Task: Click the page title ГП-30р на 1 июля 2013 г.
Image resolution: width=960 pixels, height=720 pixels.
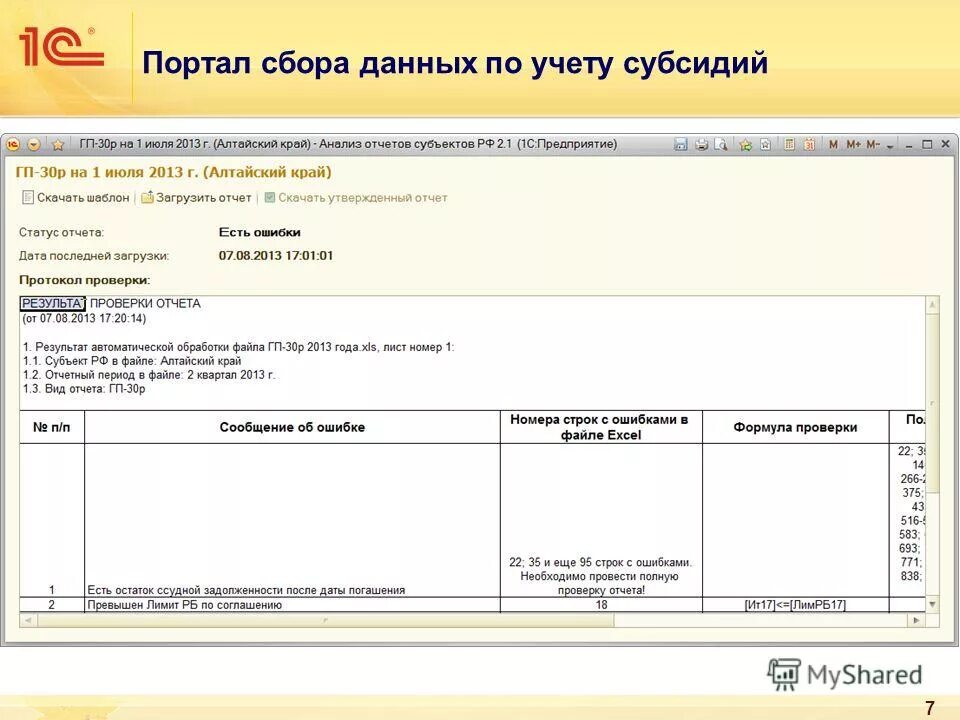Action: [173, 173]
